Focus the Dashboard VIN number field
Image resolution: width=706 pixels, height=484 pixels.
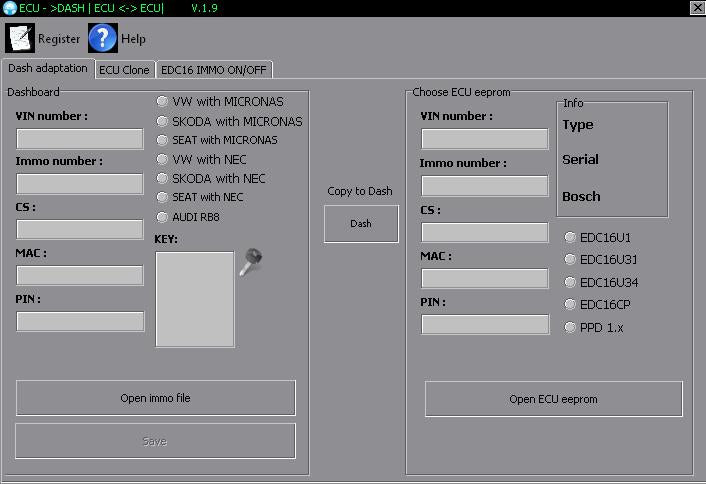80,139
